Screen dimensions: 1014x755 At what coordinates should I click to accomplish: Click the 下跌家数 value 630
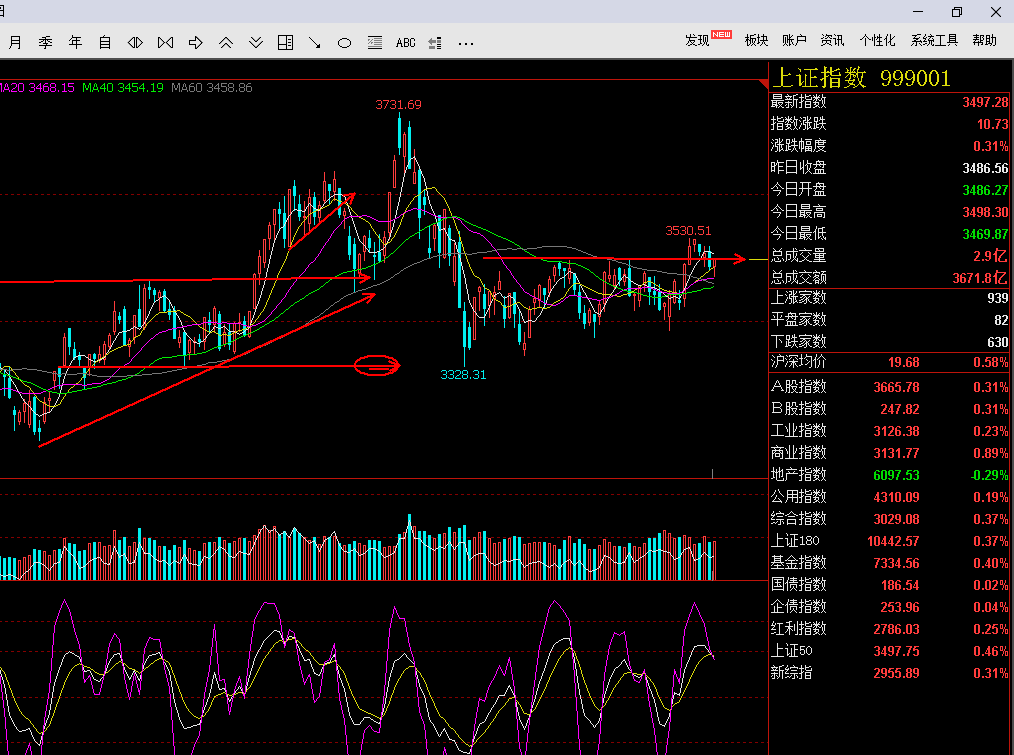(997, 342)
